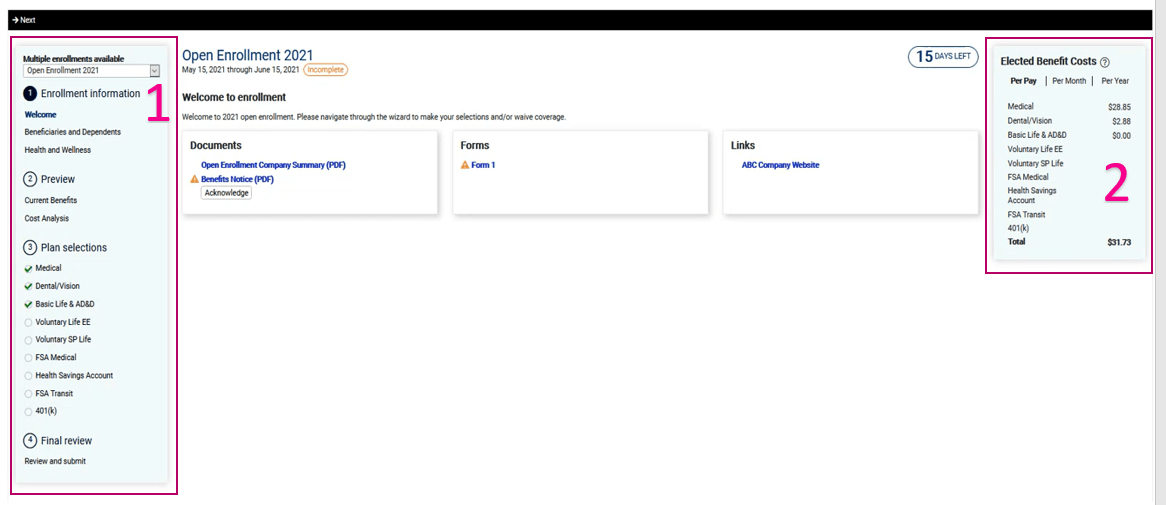Click the step 2 Preview circle icon
Image resolution: width=1166 pixels, height=505 pixels.
(x=30, y=180)
